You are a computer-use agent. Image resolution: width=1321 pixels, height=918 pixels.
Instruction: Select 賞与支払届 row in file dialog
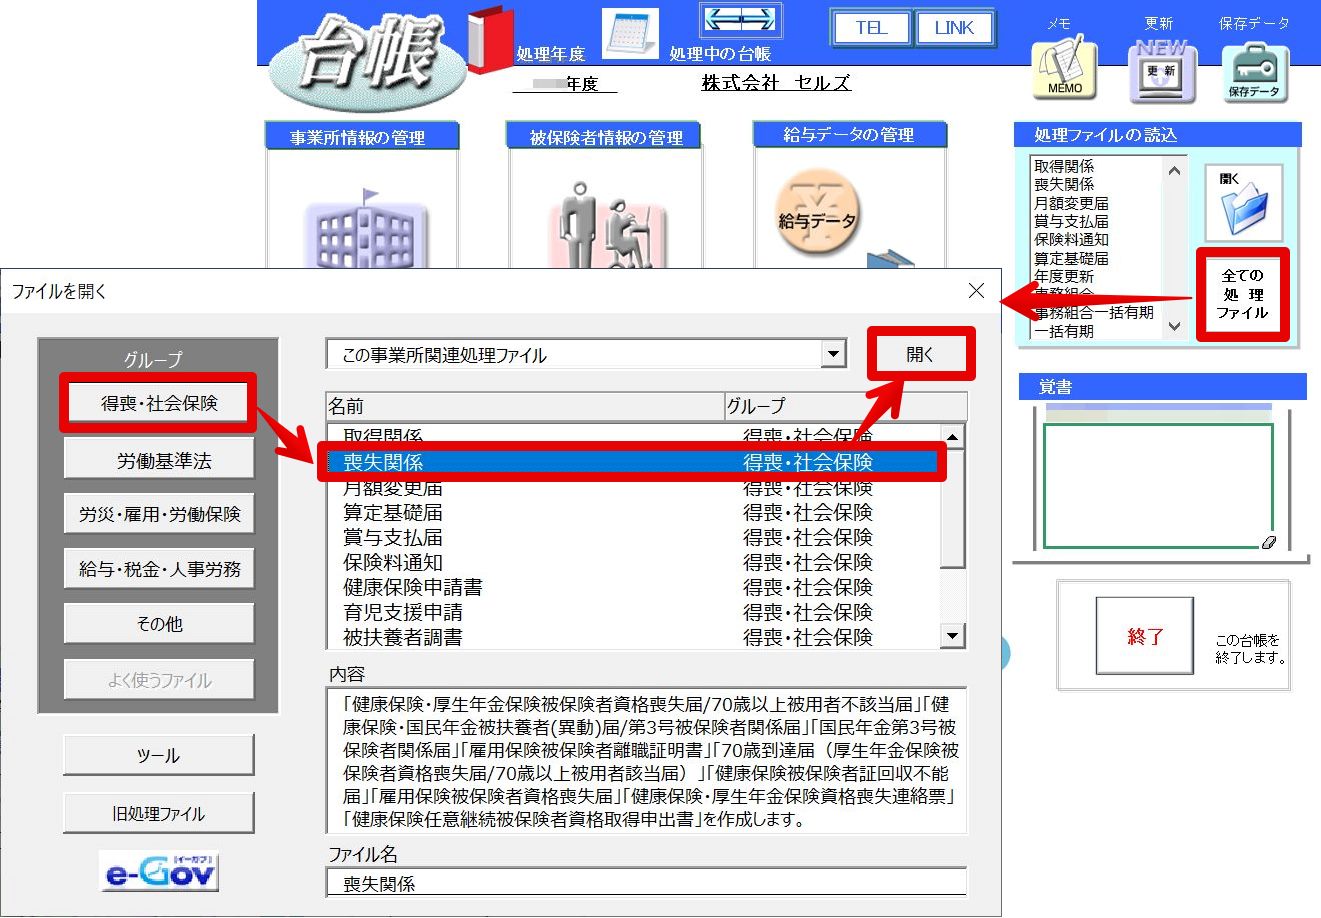coord(633,537)
